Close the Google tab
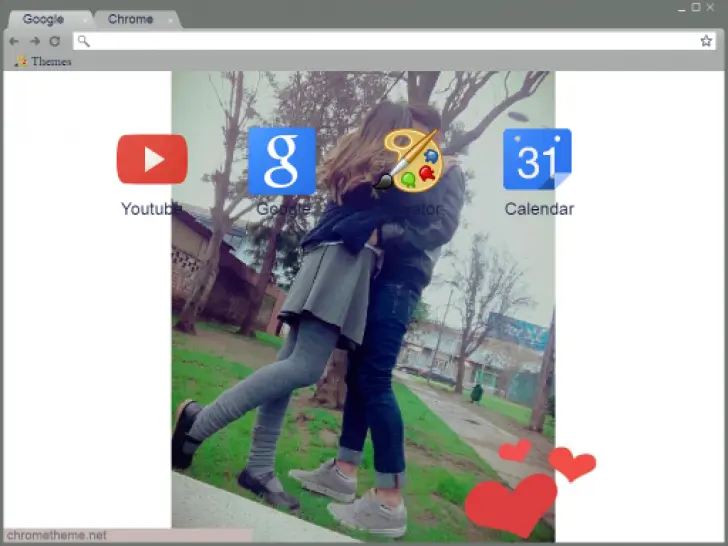The height and width of the screenshot is (546, 728). 85,20
